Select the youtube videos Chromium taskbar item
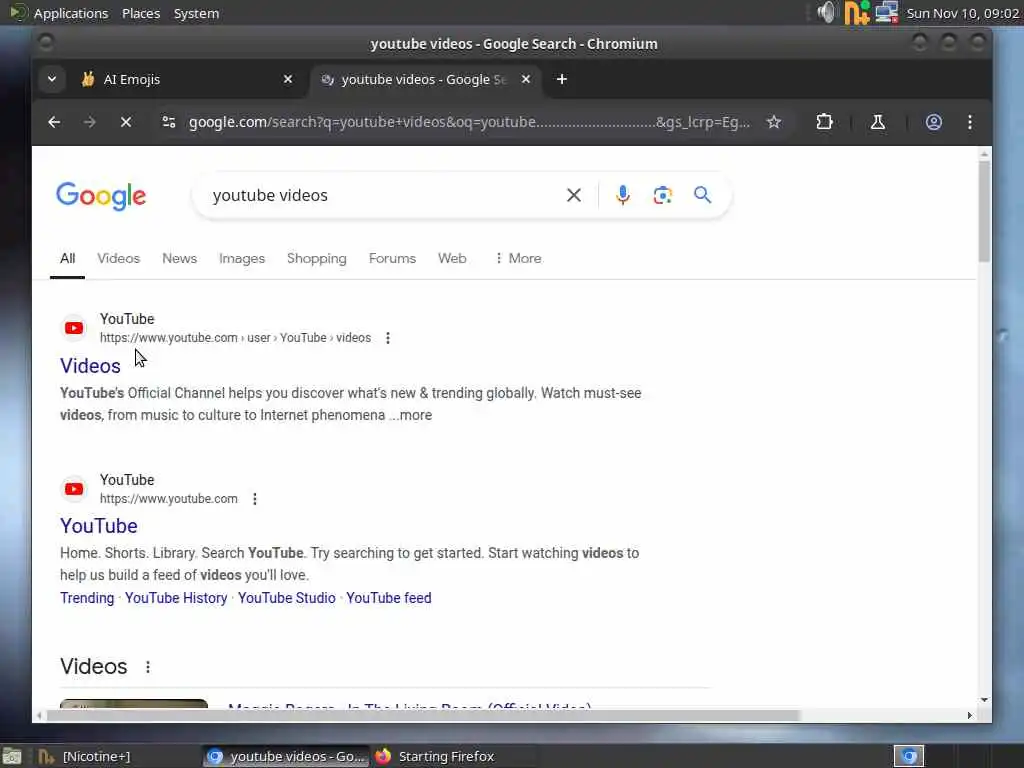Image resolution: width=1024 pixels, height=768 pixels. coord(286,756)
